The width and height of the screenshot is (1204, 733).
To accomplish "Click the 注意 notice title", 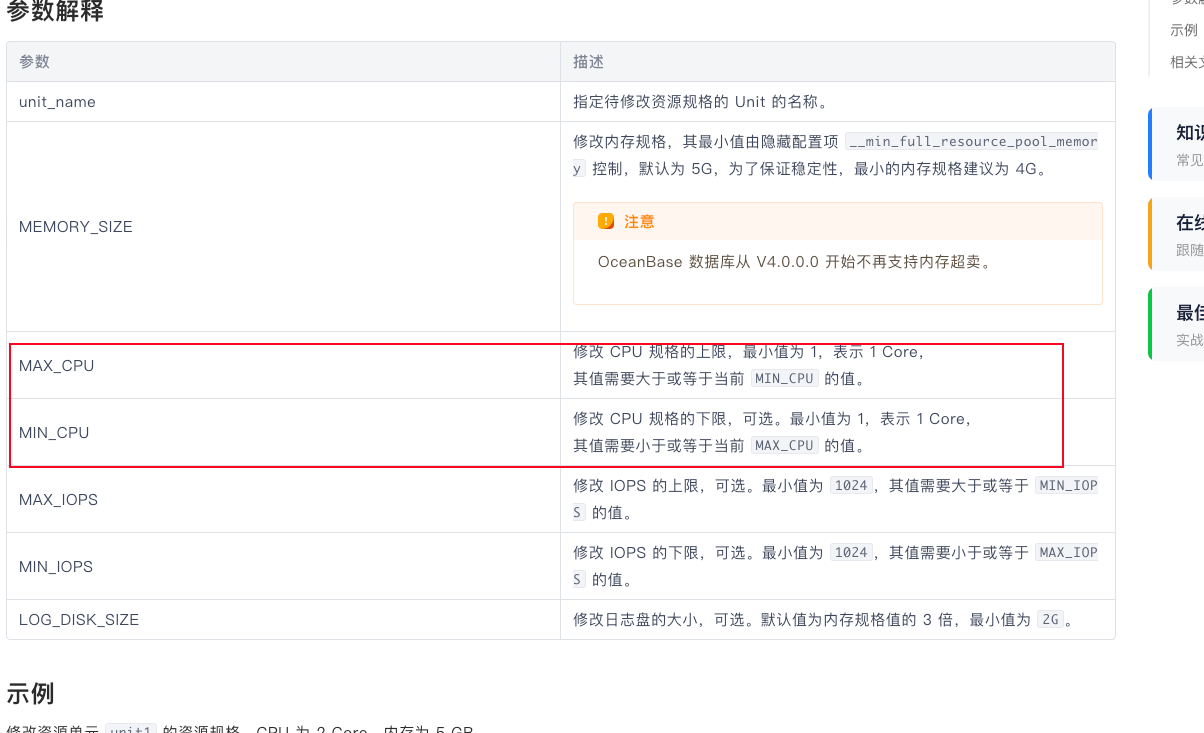I will (640, 221).
